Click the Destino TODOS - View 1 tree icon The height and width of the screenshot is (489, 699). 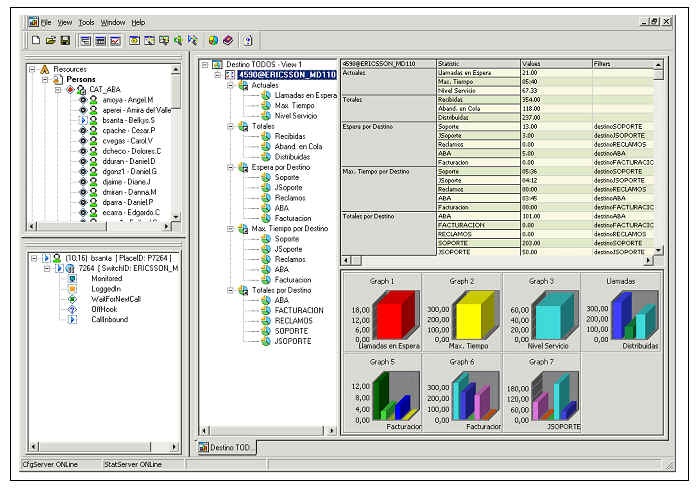(217, 65)
